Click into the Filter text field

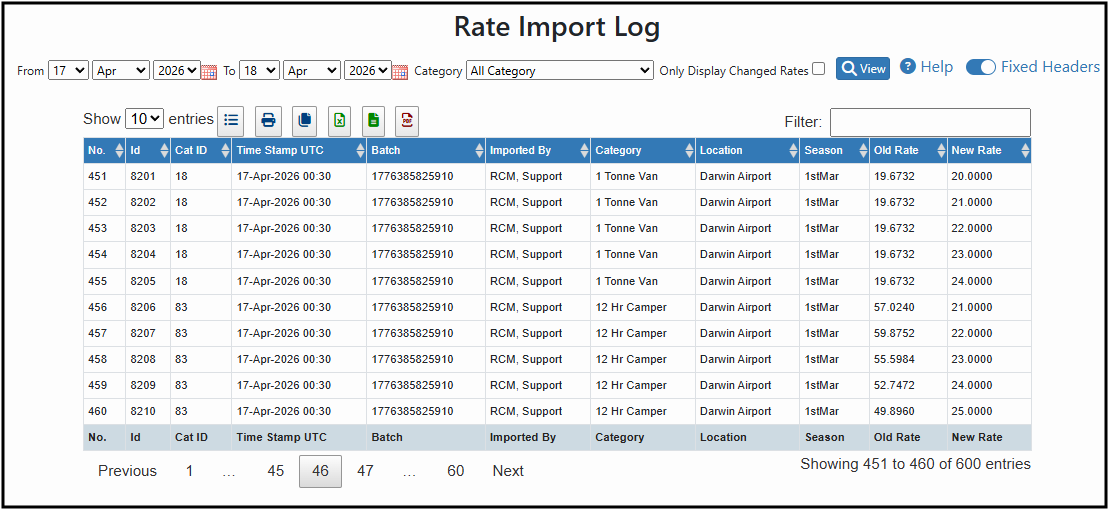(x=930, y=122)
